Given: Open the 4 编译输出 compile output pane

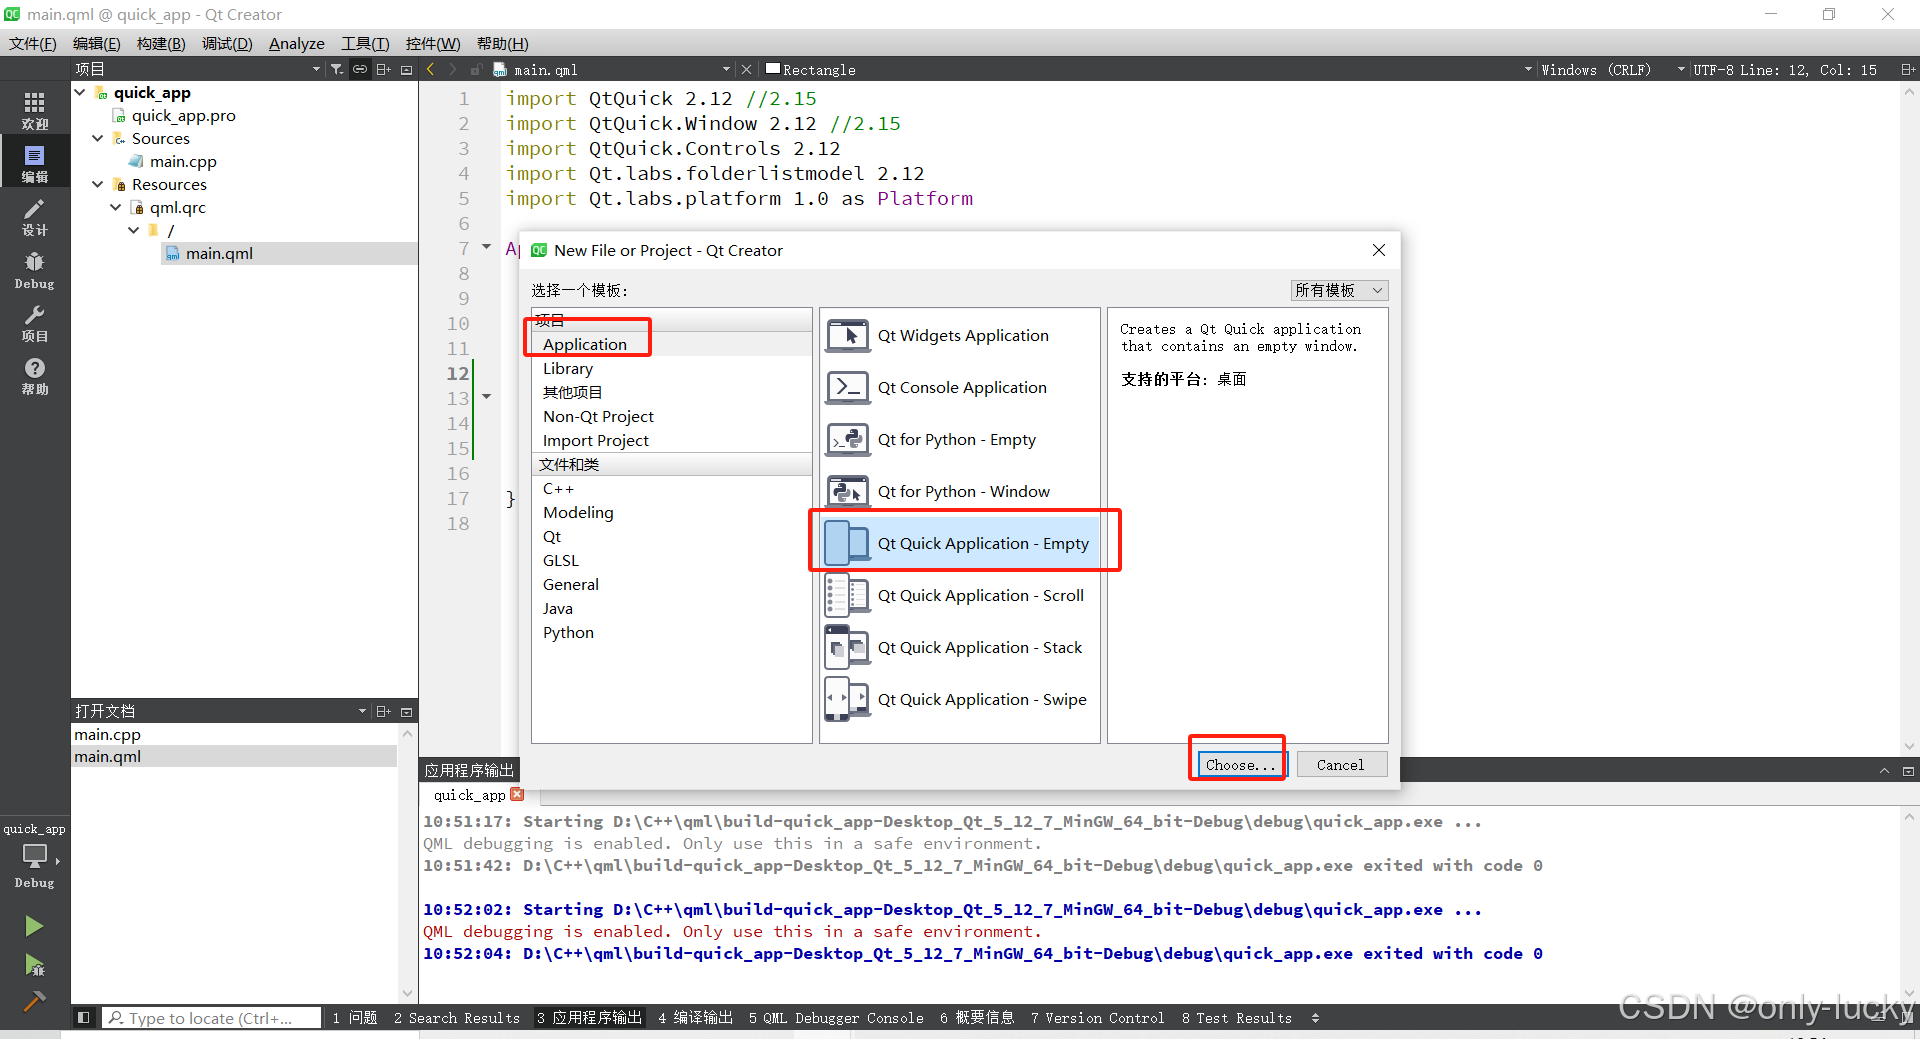Looking at the screenshot, I should pyautogui.click(x=696, y=1017).
